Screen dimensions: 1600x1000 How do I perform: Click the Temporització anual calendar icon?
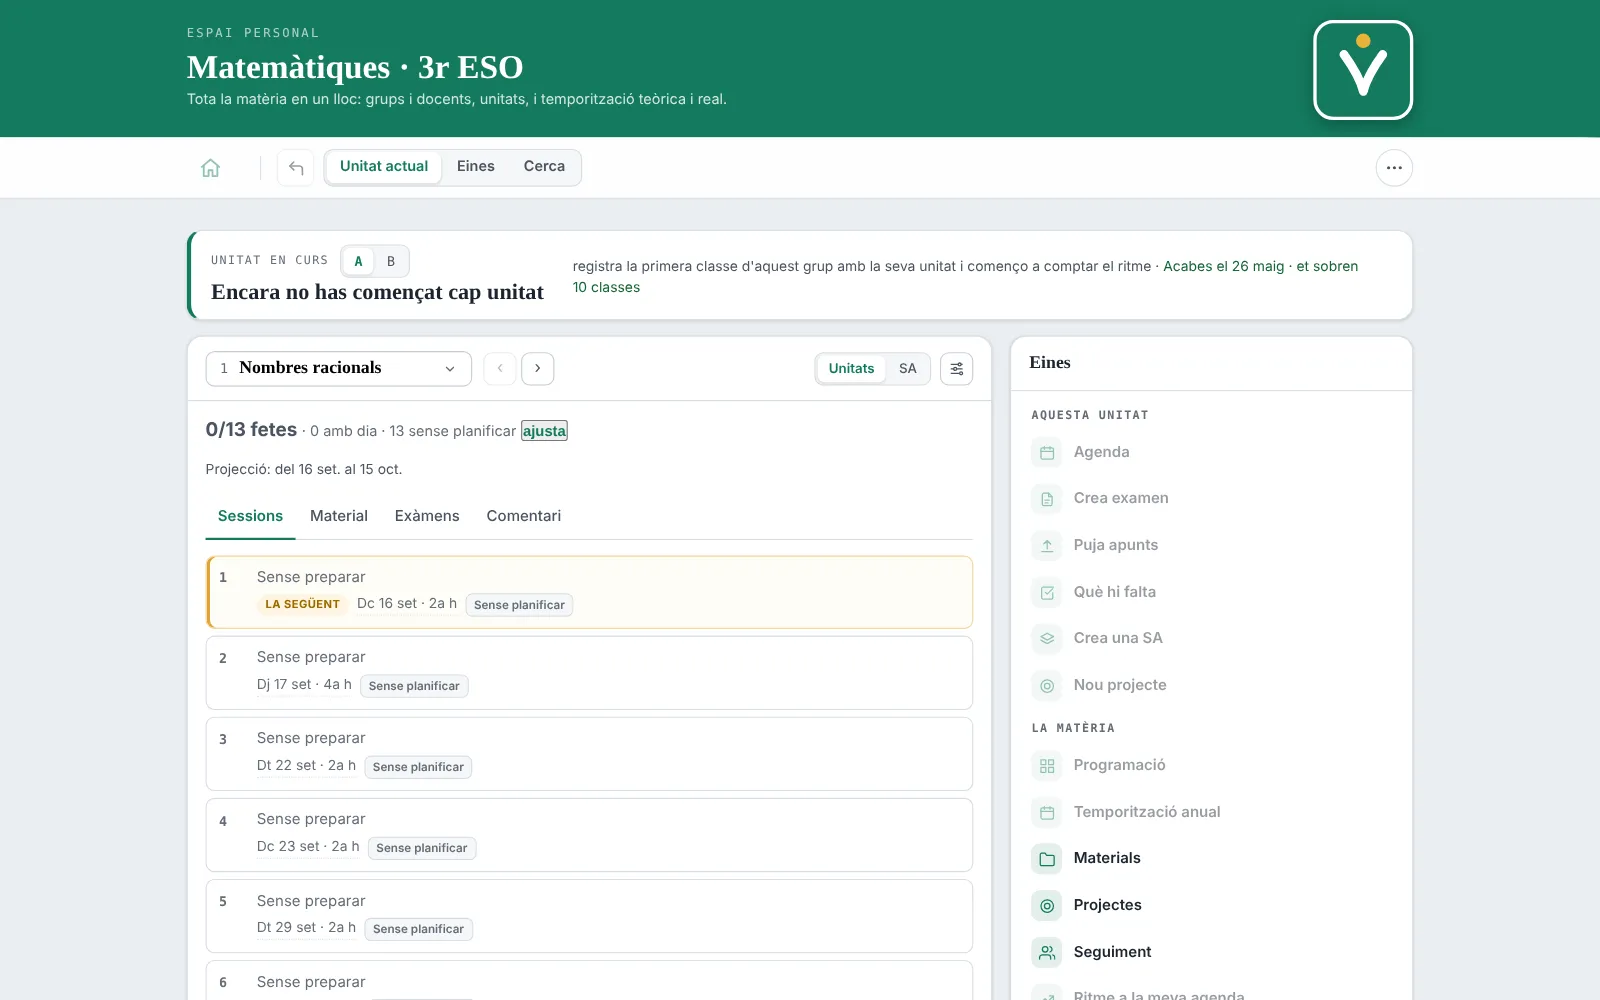(1047, 812)
